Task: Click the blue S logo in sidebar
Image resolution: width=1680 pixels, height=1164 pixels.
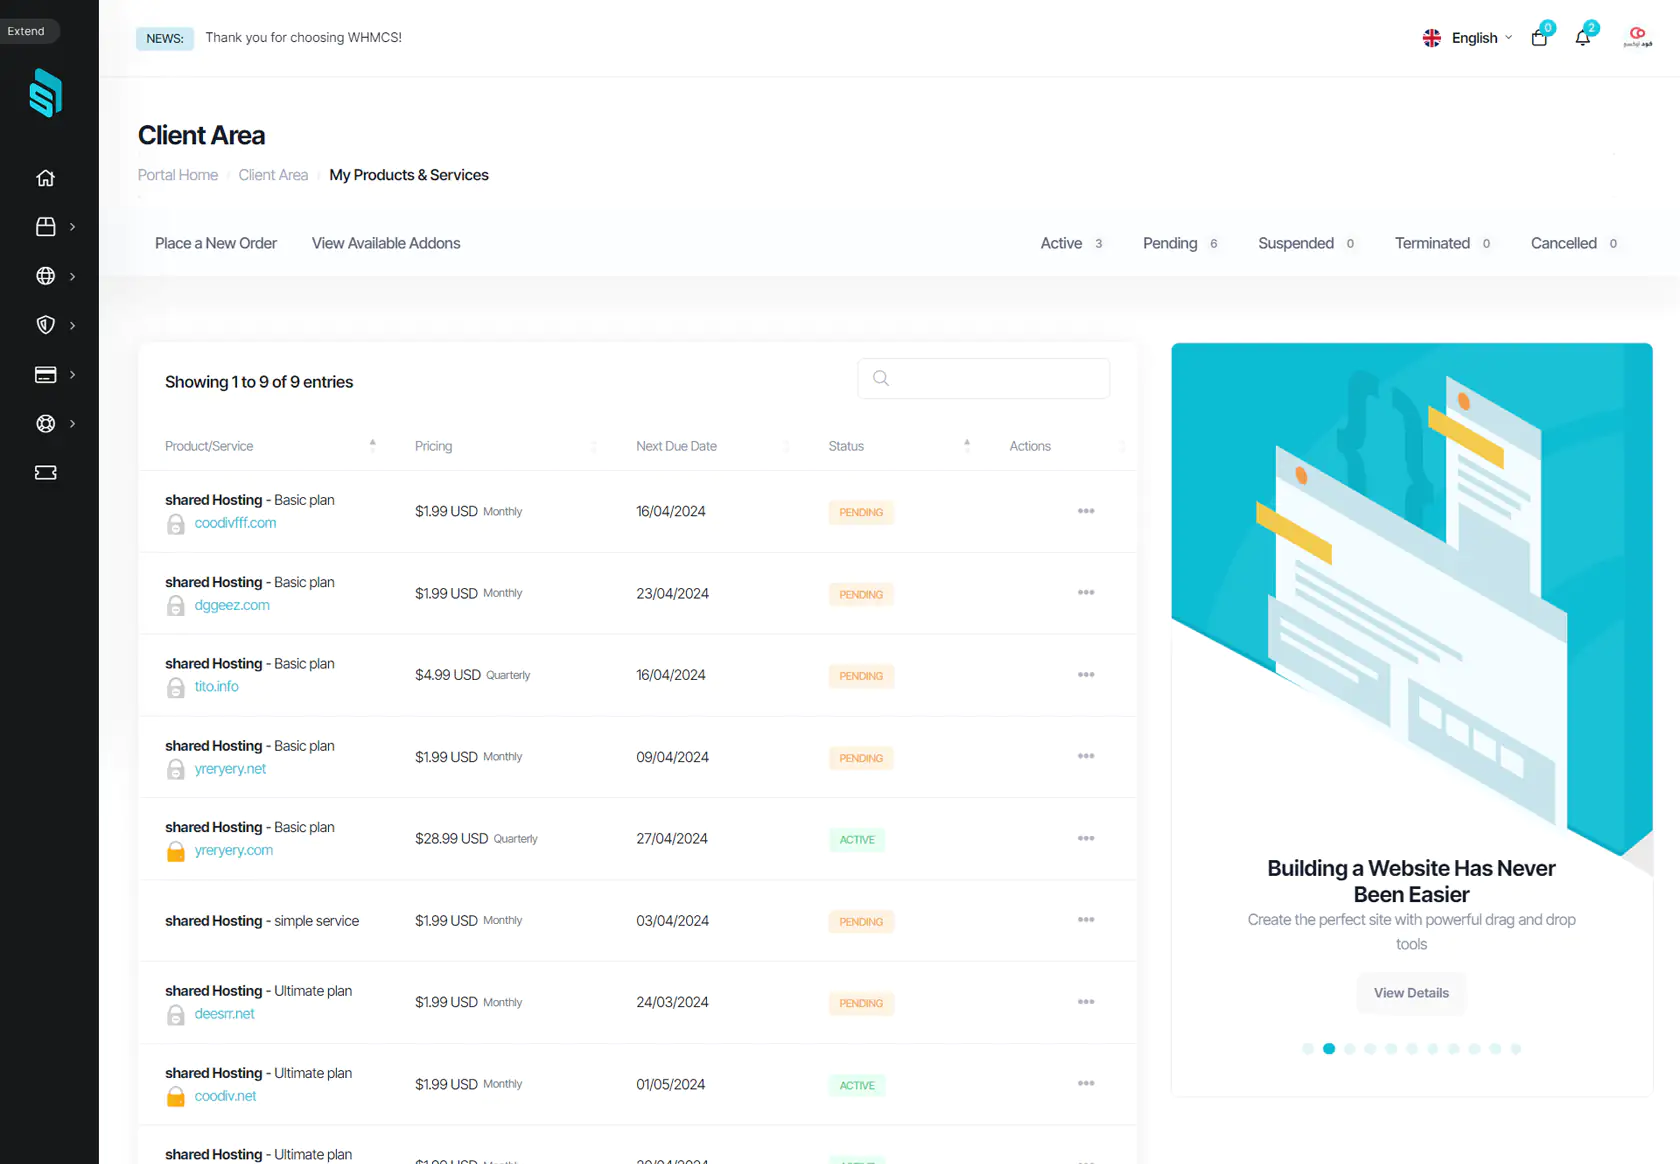Action: click(x=45, y=93)
